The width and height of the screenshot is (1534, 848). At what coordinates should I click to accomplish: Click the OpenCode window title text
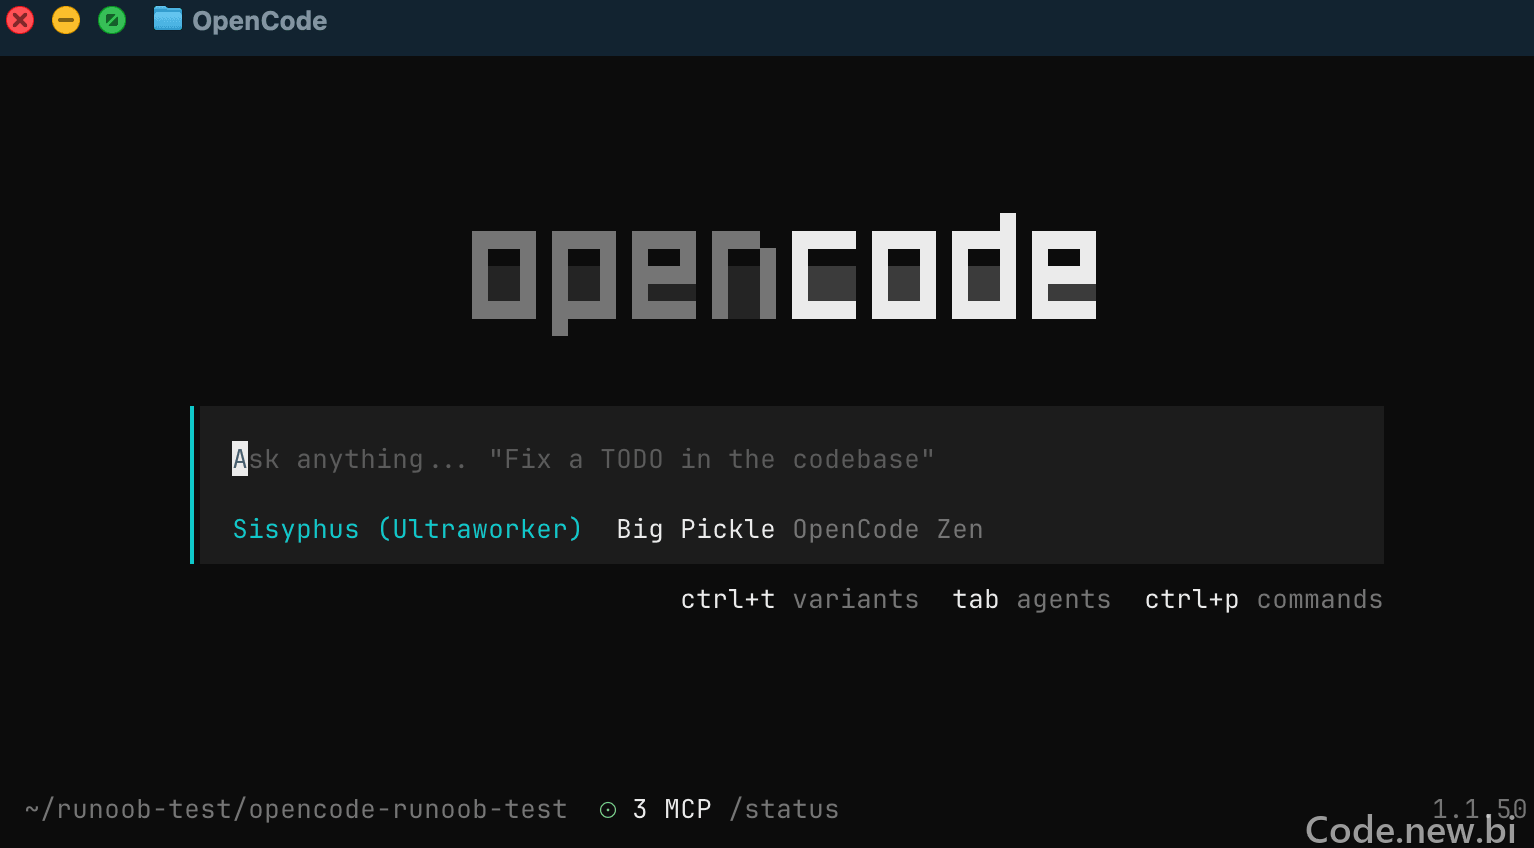click(259, 21)
